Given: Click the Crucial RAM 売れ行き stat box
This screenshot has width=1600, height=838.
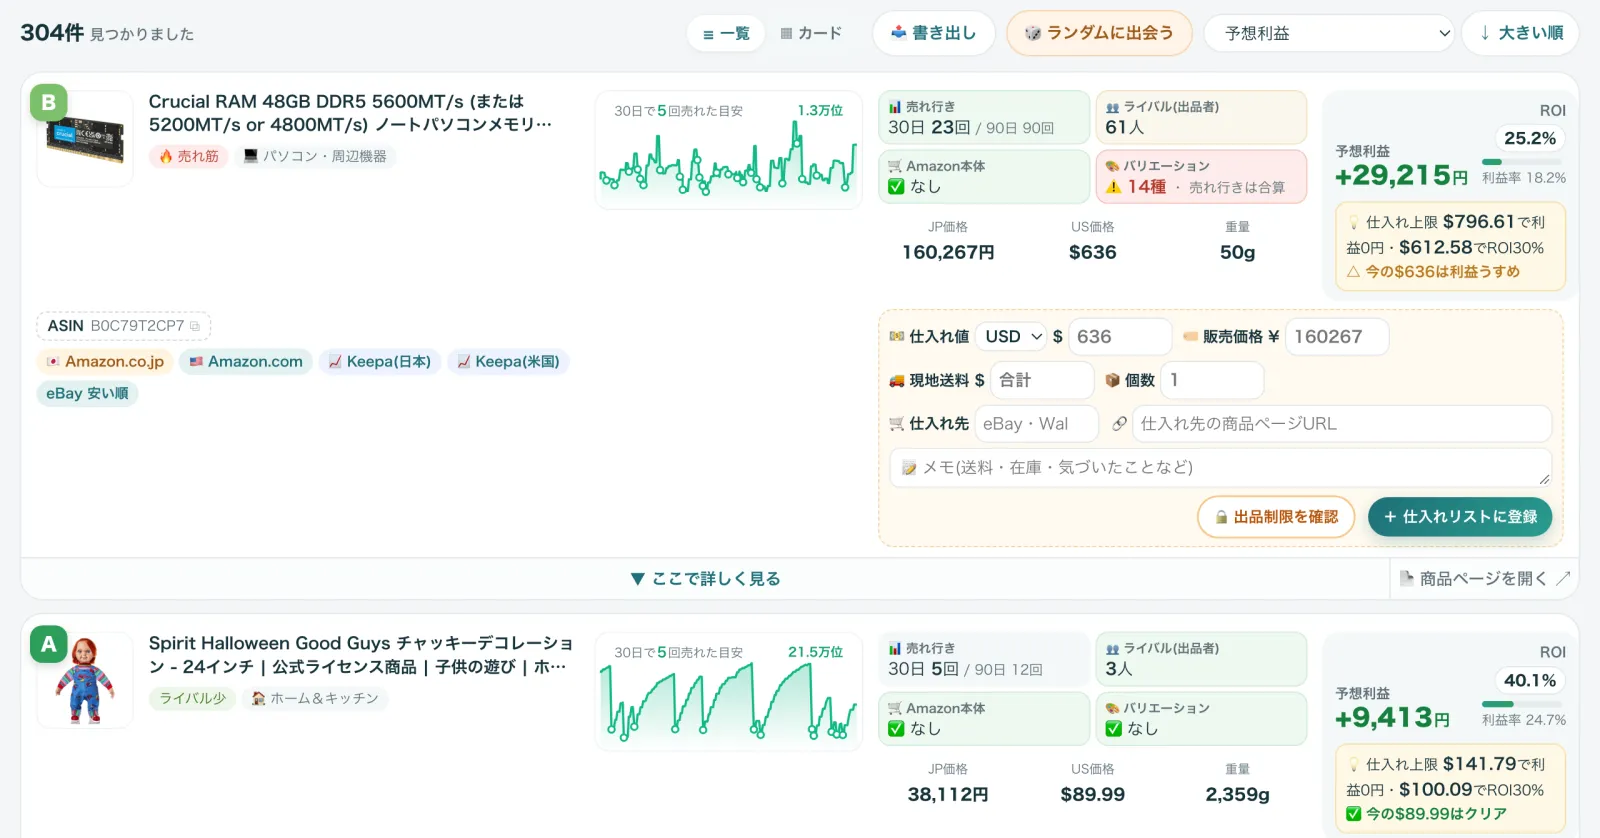Looking at the screenshot, I should pyautogui.click(x=984, y=118).
